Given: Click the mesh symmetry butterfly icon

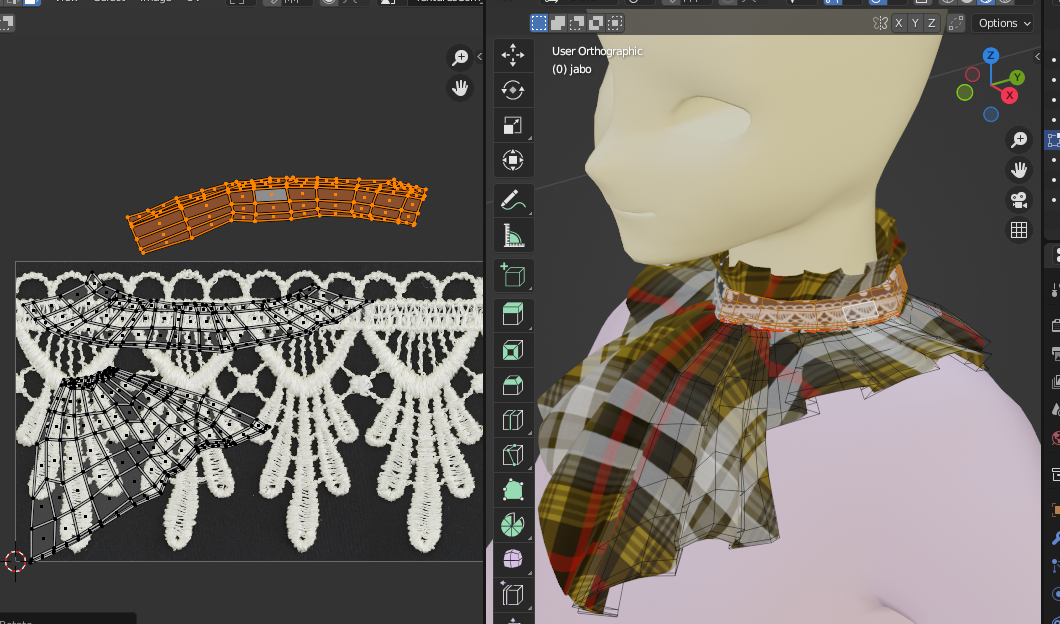Looking at the screenshot, I should (880, 23).
